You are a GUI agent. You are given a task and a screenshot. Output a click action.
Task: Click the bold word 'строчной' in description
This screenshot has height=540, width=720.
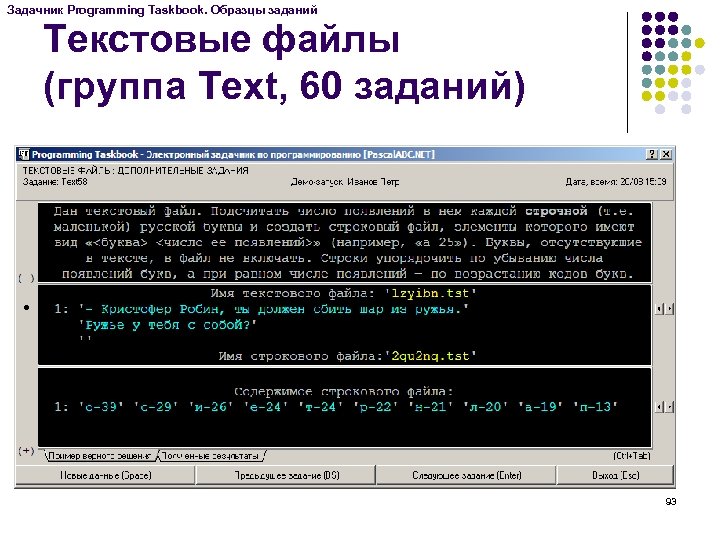pyautogui.click(x=556, y=211)
